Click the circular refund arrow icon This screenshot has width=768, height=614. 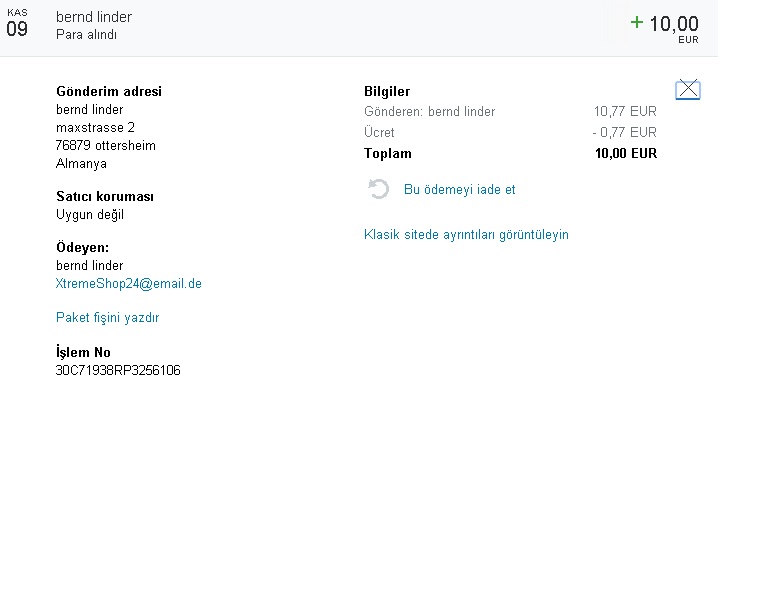point(379,189)
